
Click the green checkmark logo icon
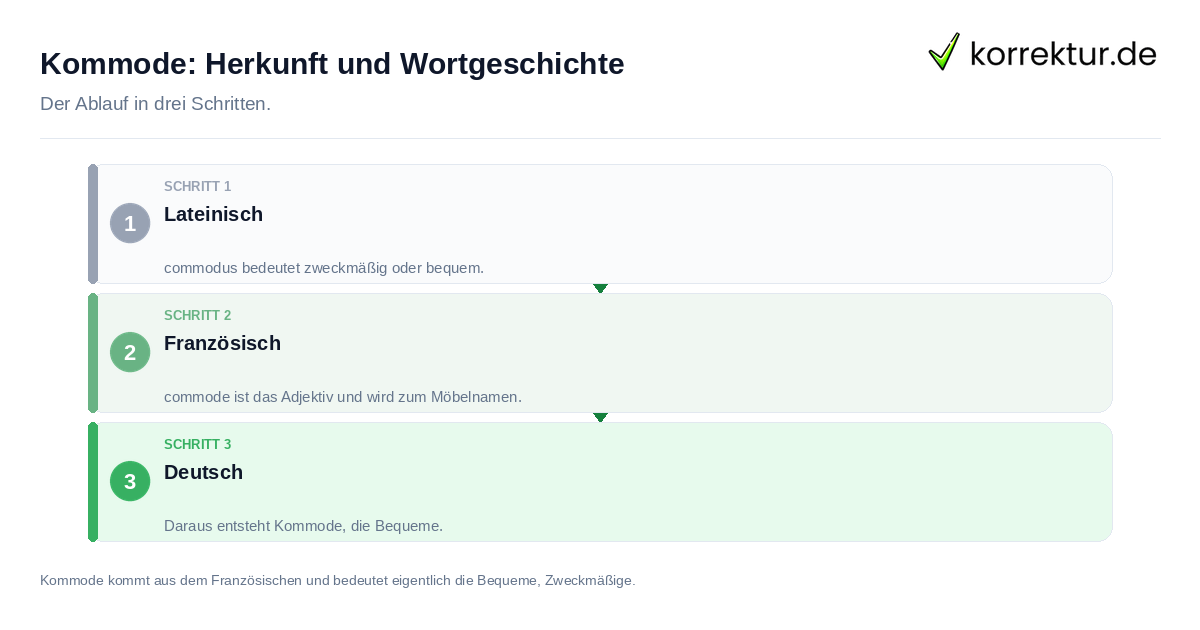pyautogui.click(x=944, y=52)
